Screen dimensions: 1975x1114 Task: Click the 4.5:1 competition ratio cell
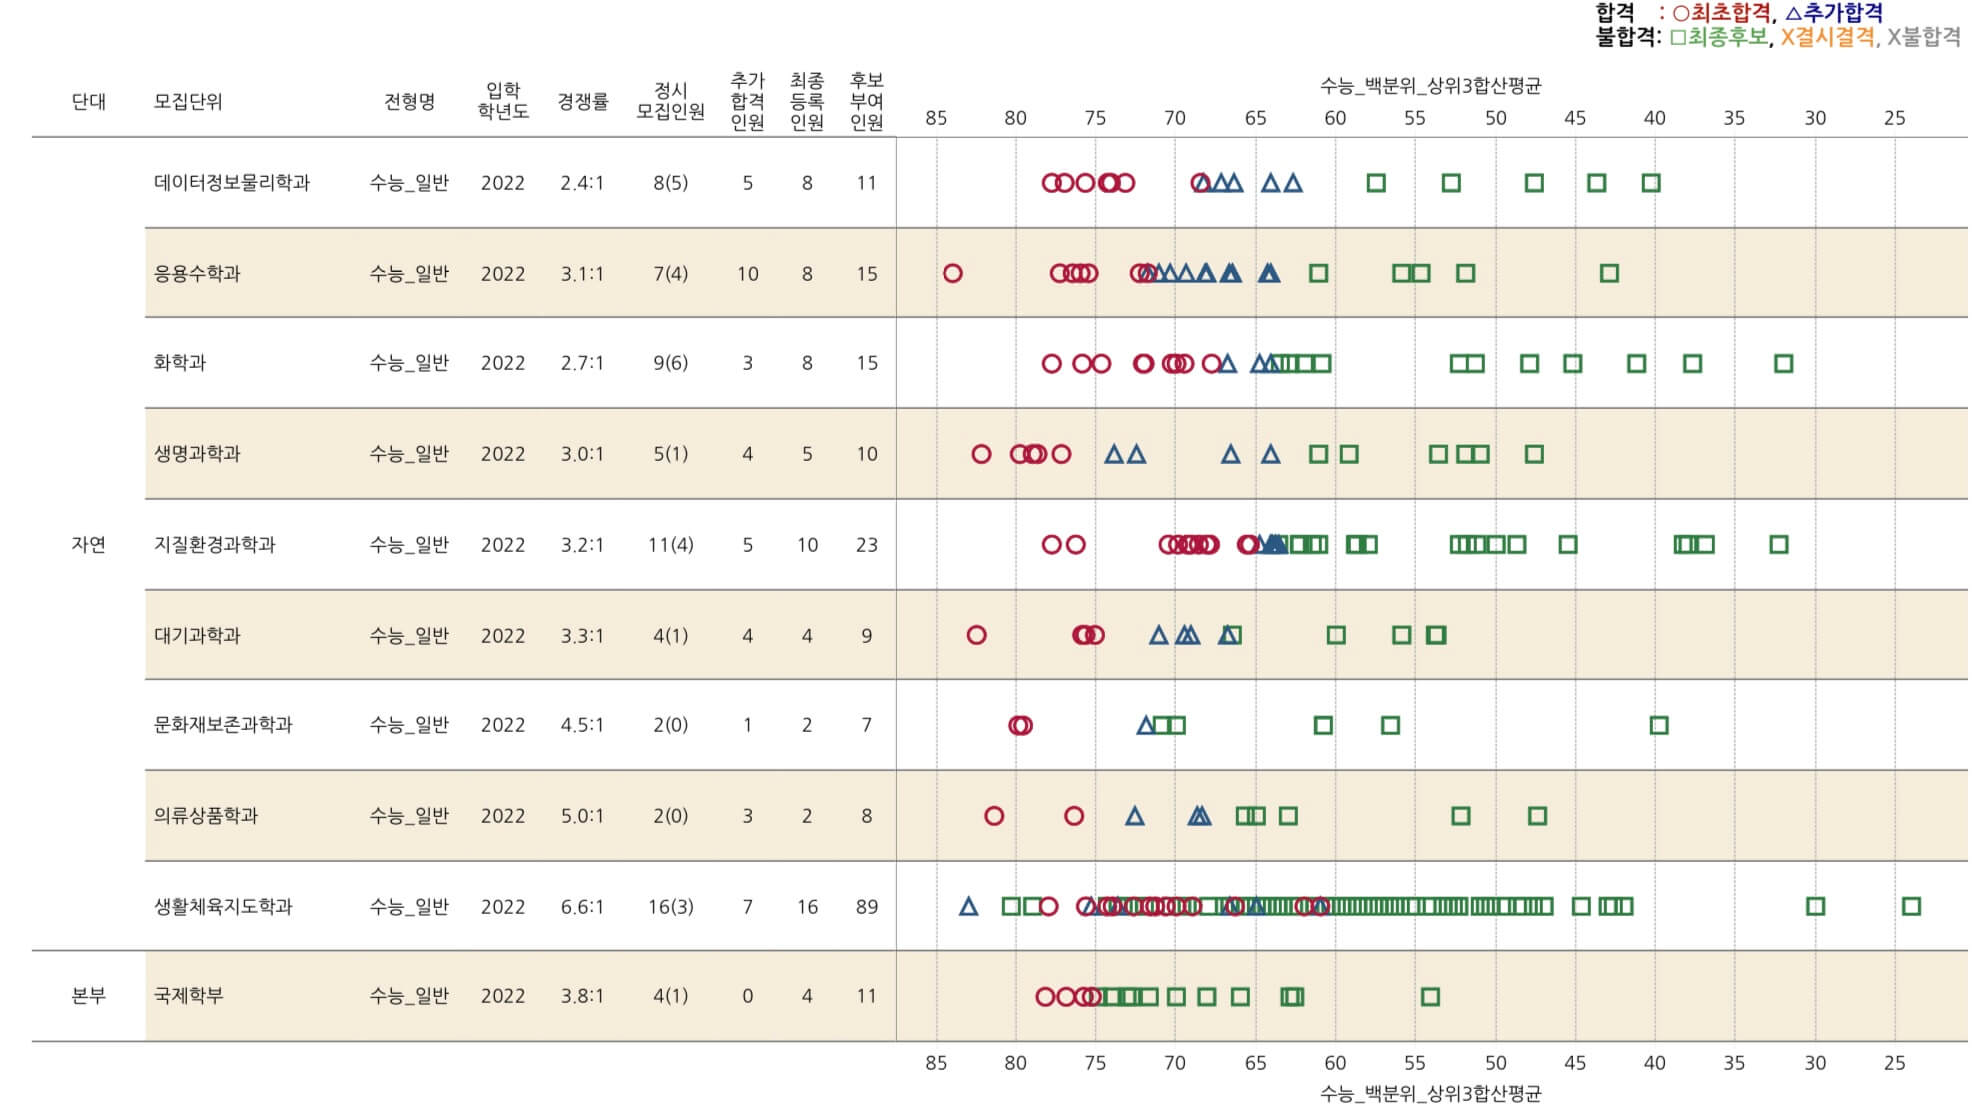click(x=582, y=725)
